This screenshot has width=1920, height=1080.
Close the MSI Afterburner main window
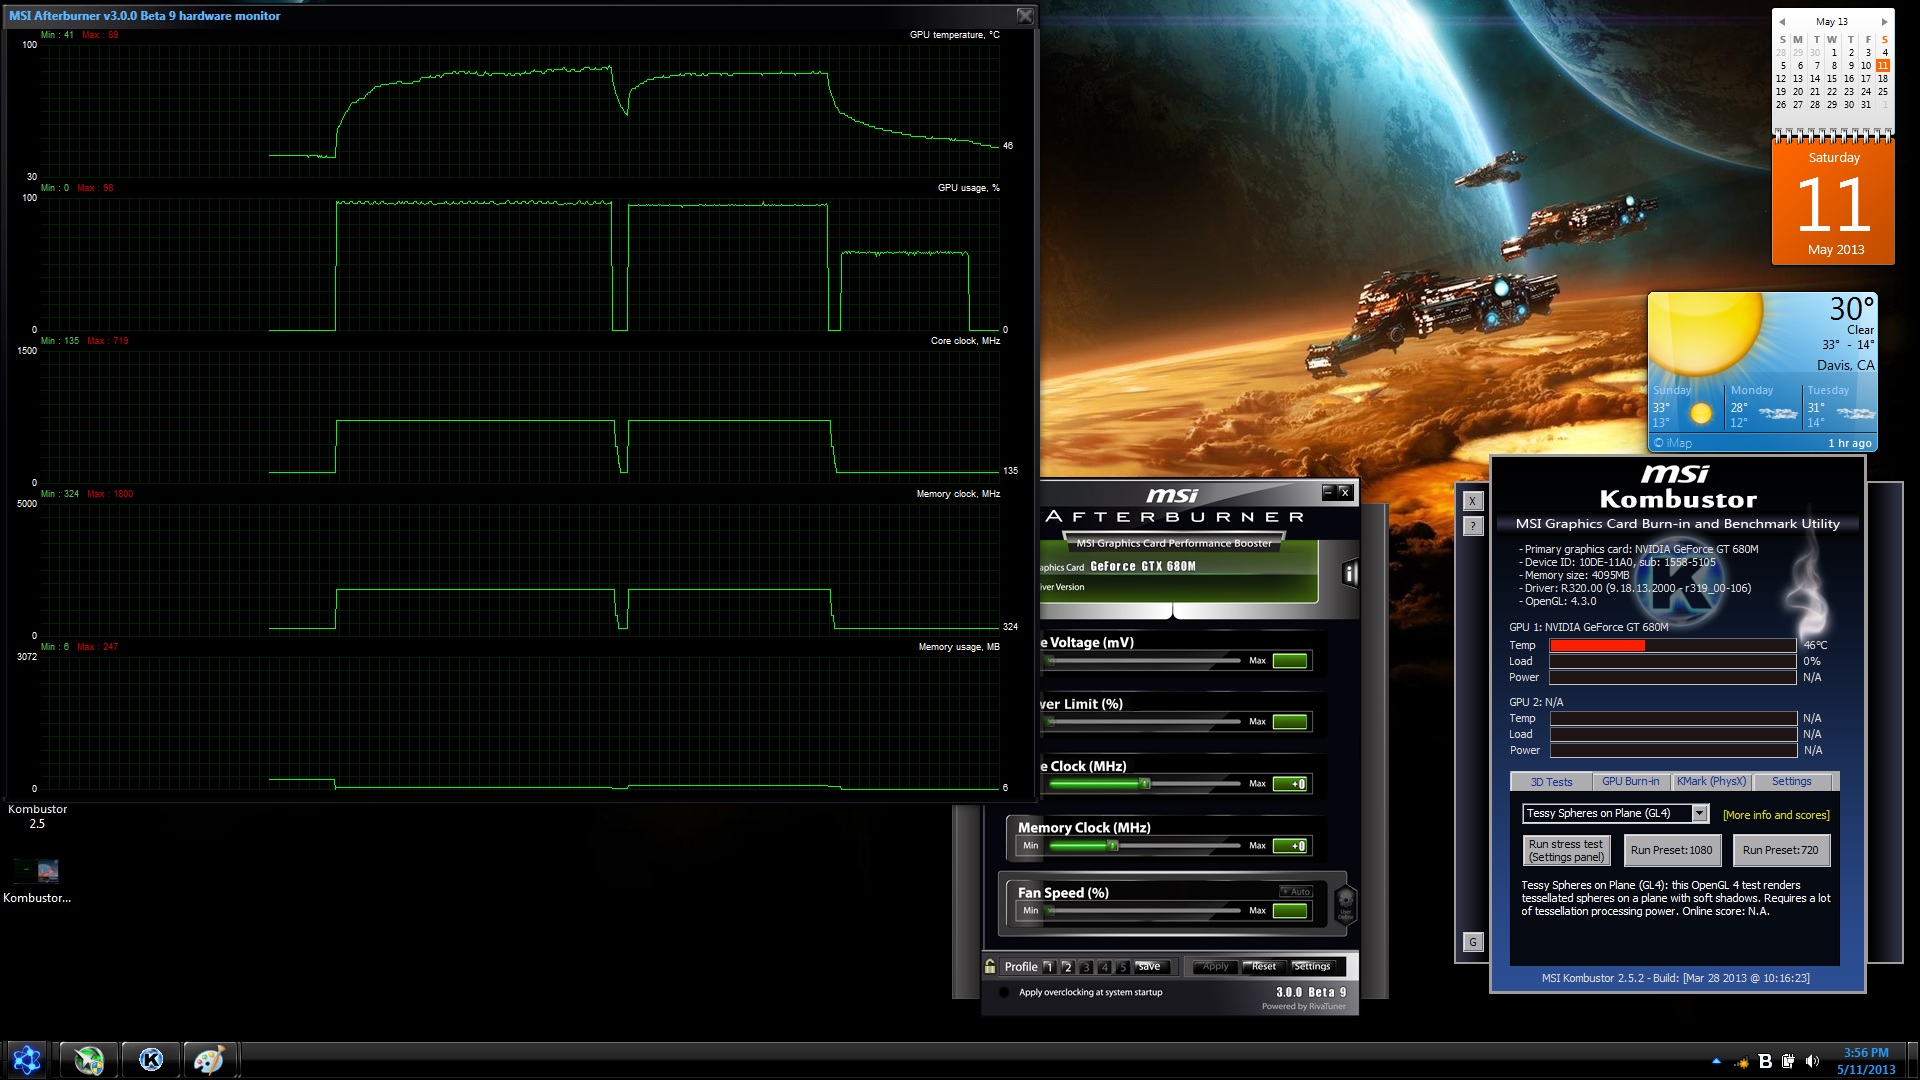tap(1345, 491)
